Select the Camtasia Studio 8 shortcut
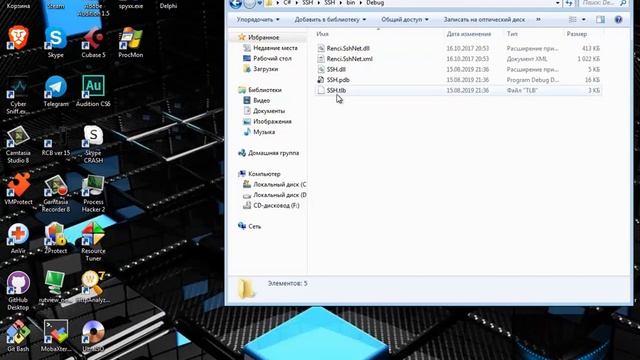 point(18,144)
